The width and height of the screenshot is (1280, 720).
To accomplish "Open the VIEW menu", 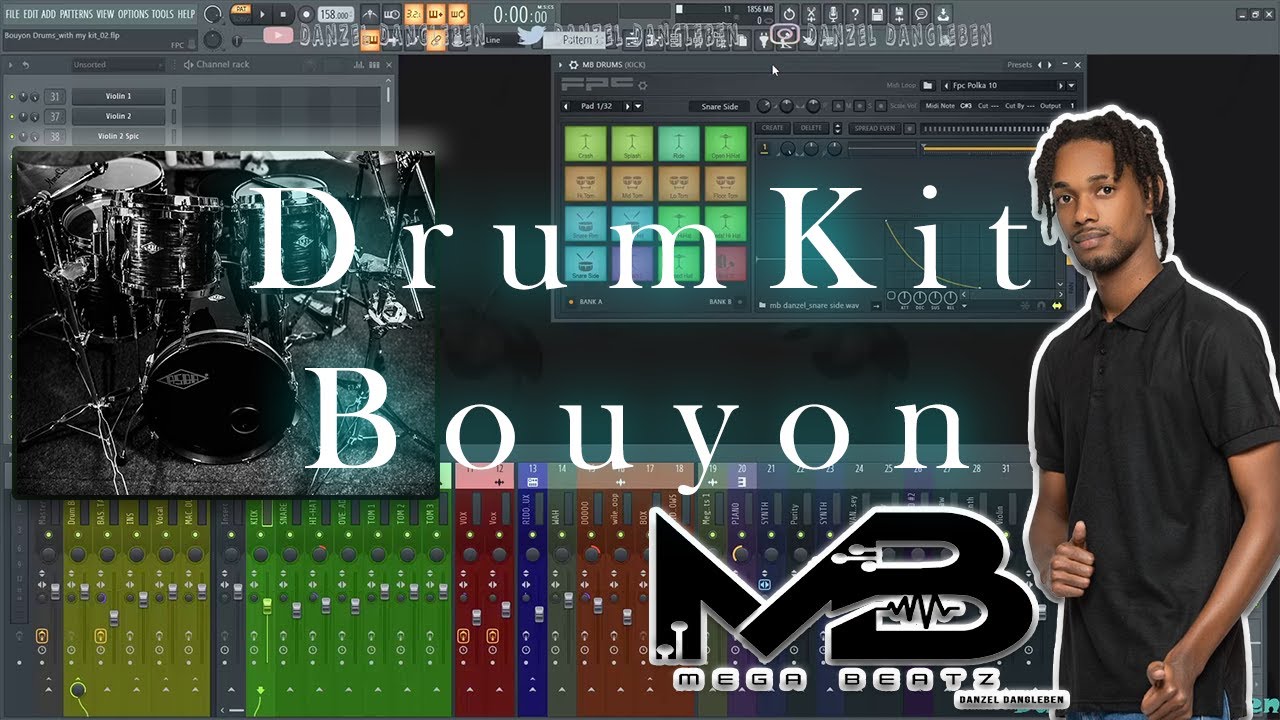I will [105, 14].
